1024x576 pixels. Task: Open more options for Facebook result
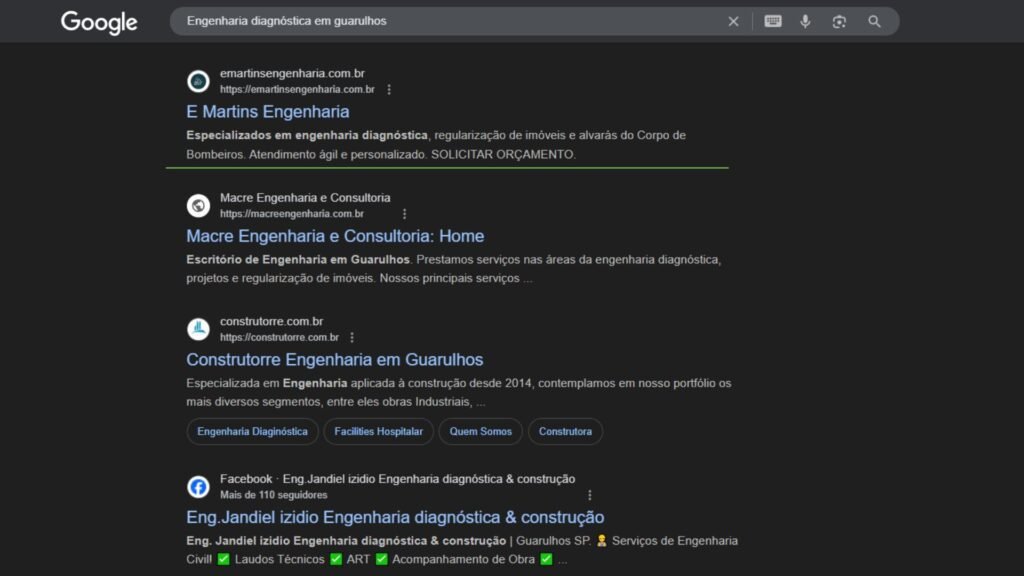590,495
